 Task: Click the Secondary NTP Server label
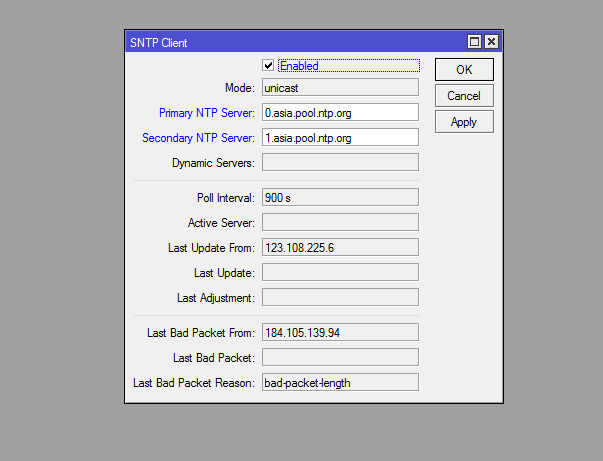pyautogui.click(x=198, y=138)
